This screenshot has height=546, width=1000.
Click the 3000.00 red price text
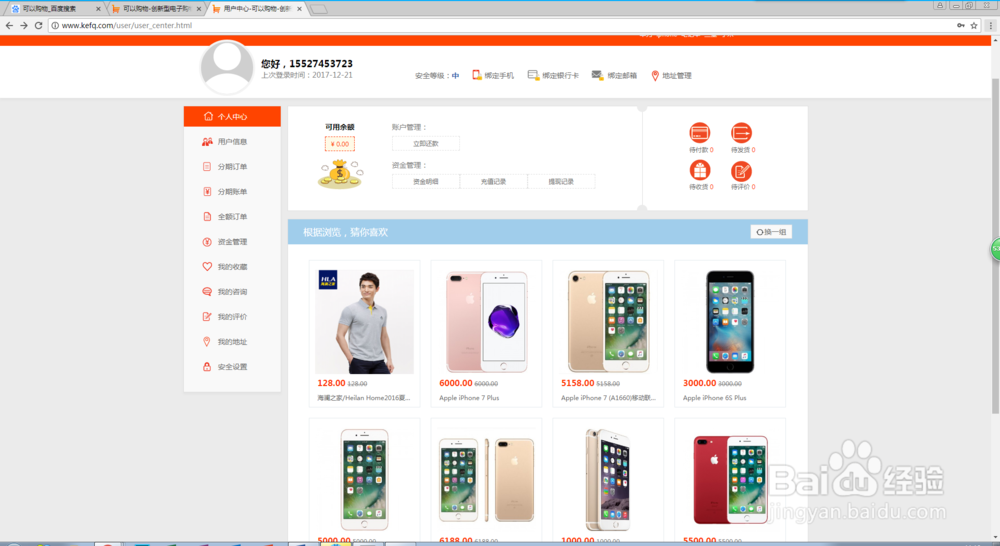[699, 383]
